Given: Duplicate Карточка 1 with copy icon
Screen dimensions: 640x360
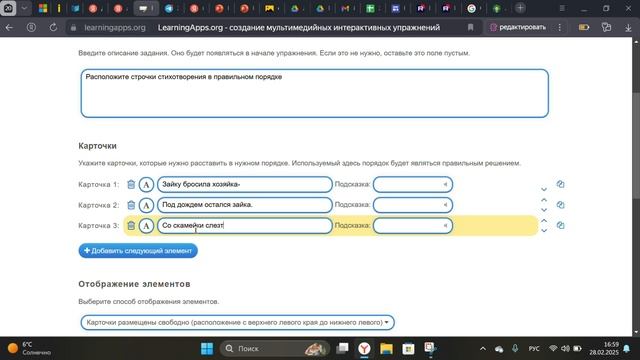Looking at the screenshot, I should (560, 184).
